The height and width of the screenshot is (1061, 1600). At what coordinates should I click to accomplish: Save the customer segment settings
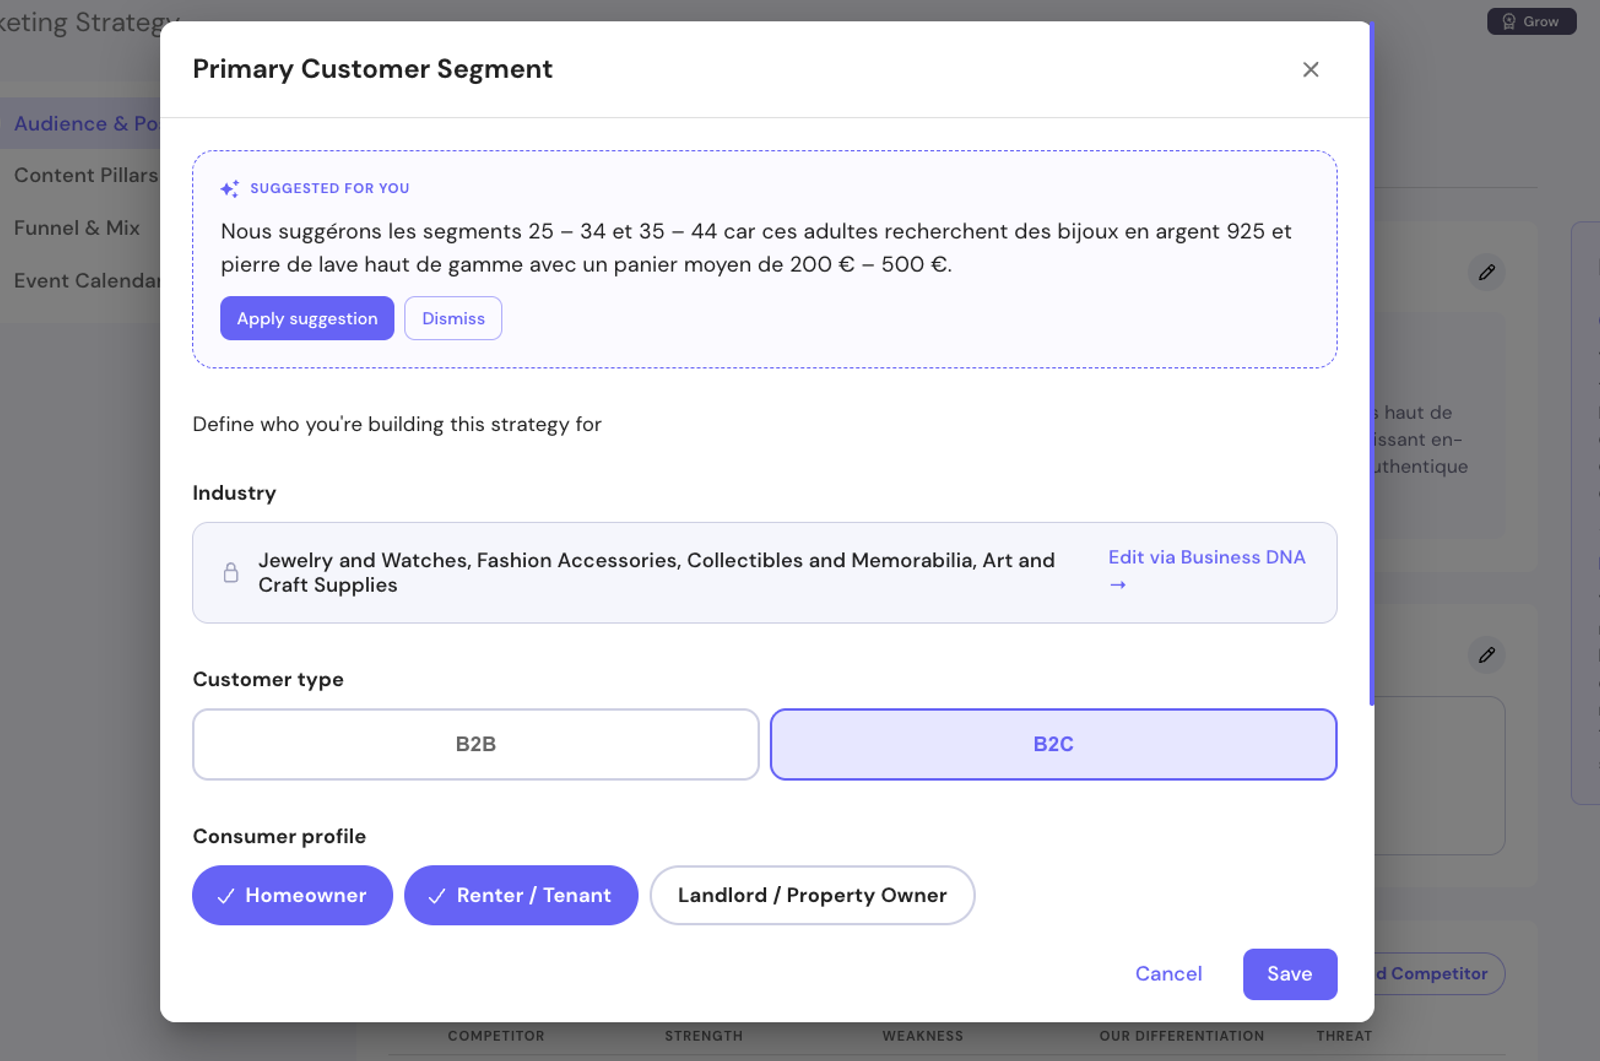tap(1289, 974)
